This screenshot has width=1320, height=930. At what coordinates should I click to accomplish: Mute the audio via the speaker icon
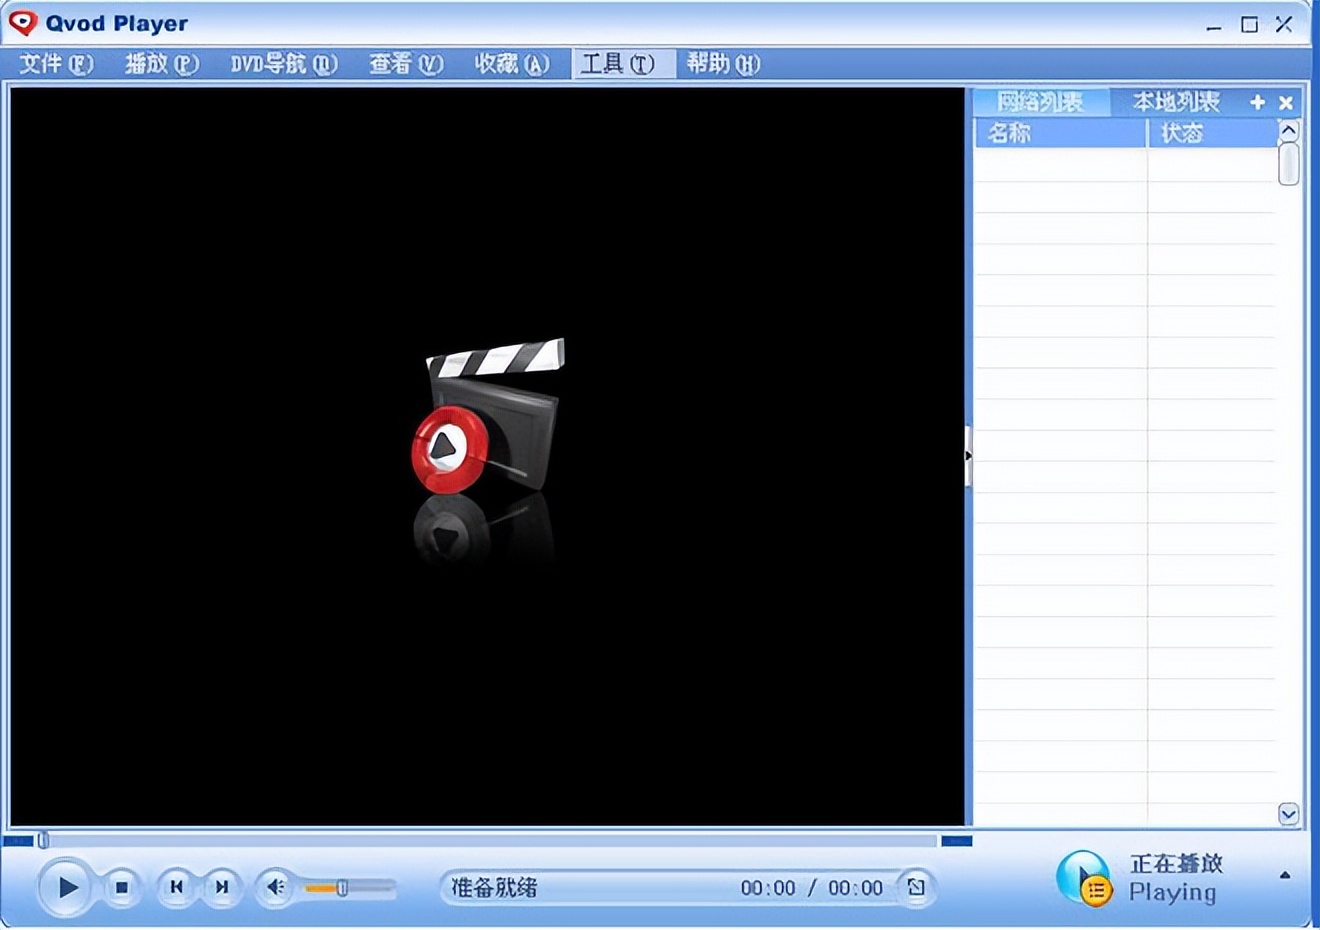point(275,887)
